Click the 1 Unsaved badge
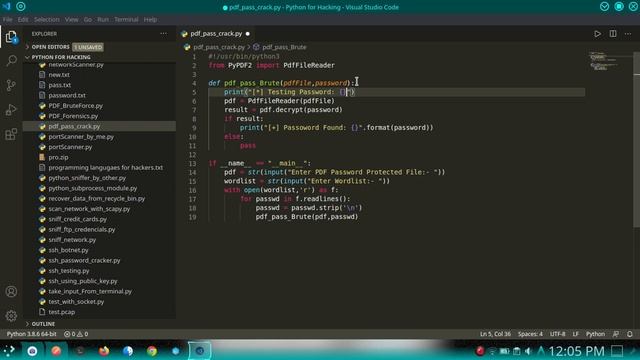640x360 pixels. tap(88, 47)
